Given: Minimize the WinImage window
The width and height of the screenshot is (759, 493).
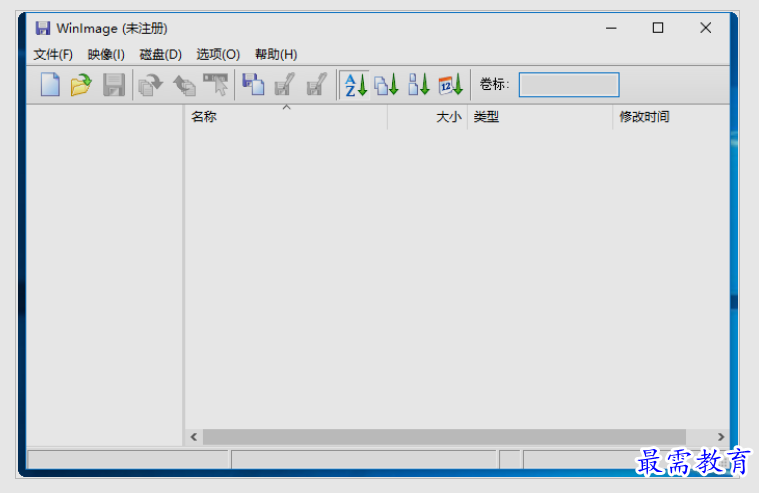Looking at the screenshot, I should (x=611, y=28).
